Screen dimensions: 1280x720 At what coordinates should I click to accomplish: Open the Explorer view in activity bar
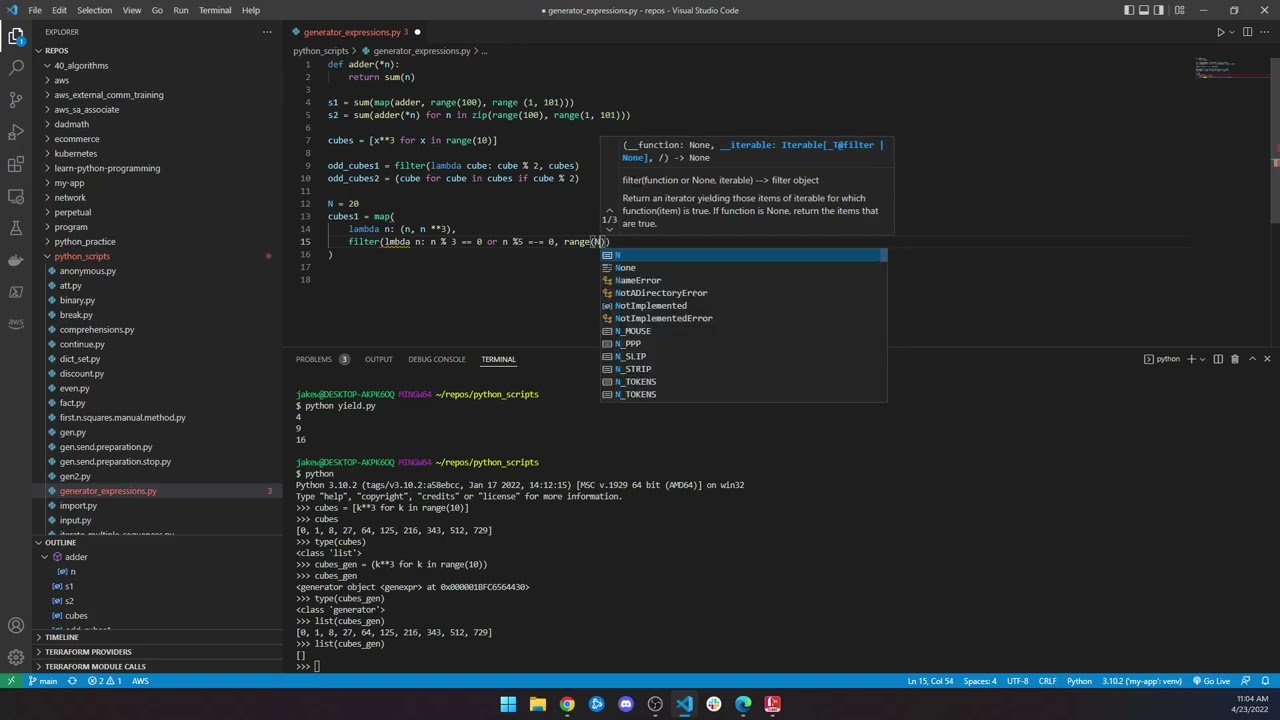tap(16, 37)
